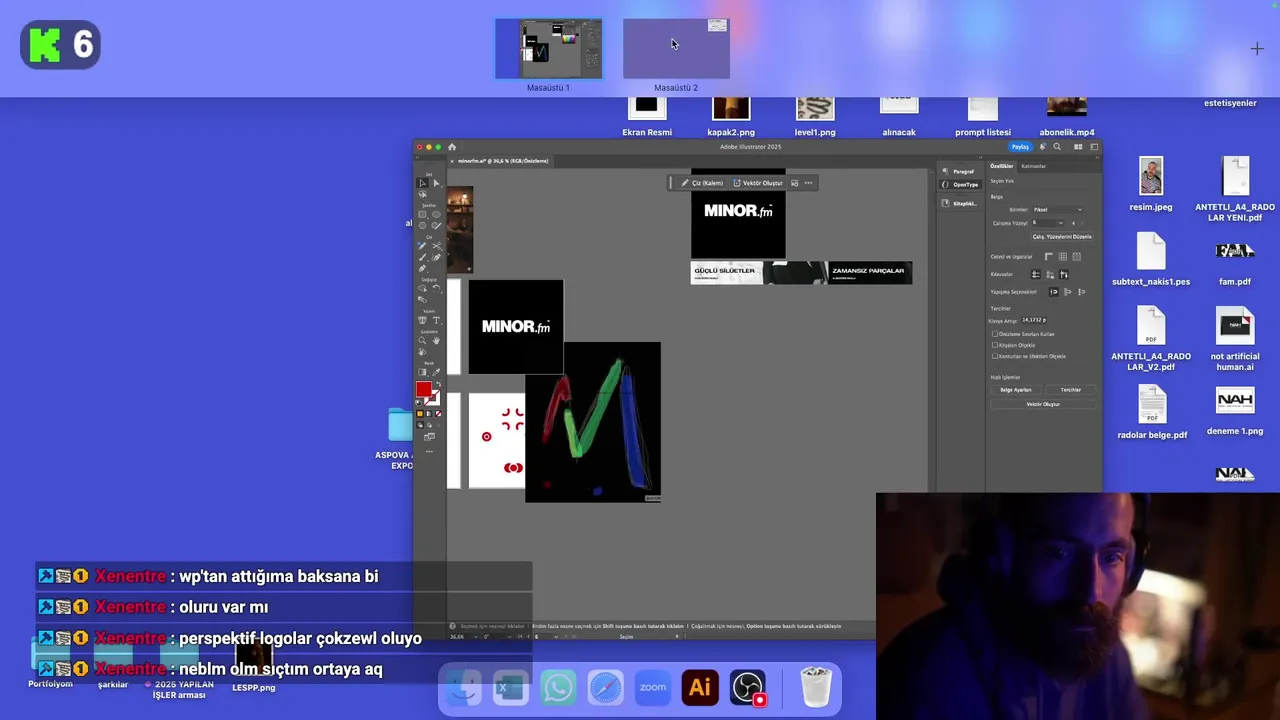
Task: Set paint mode to None swatch
Action: coord(438,413)
